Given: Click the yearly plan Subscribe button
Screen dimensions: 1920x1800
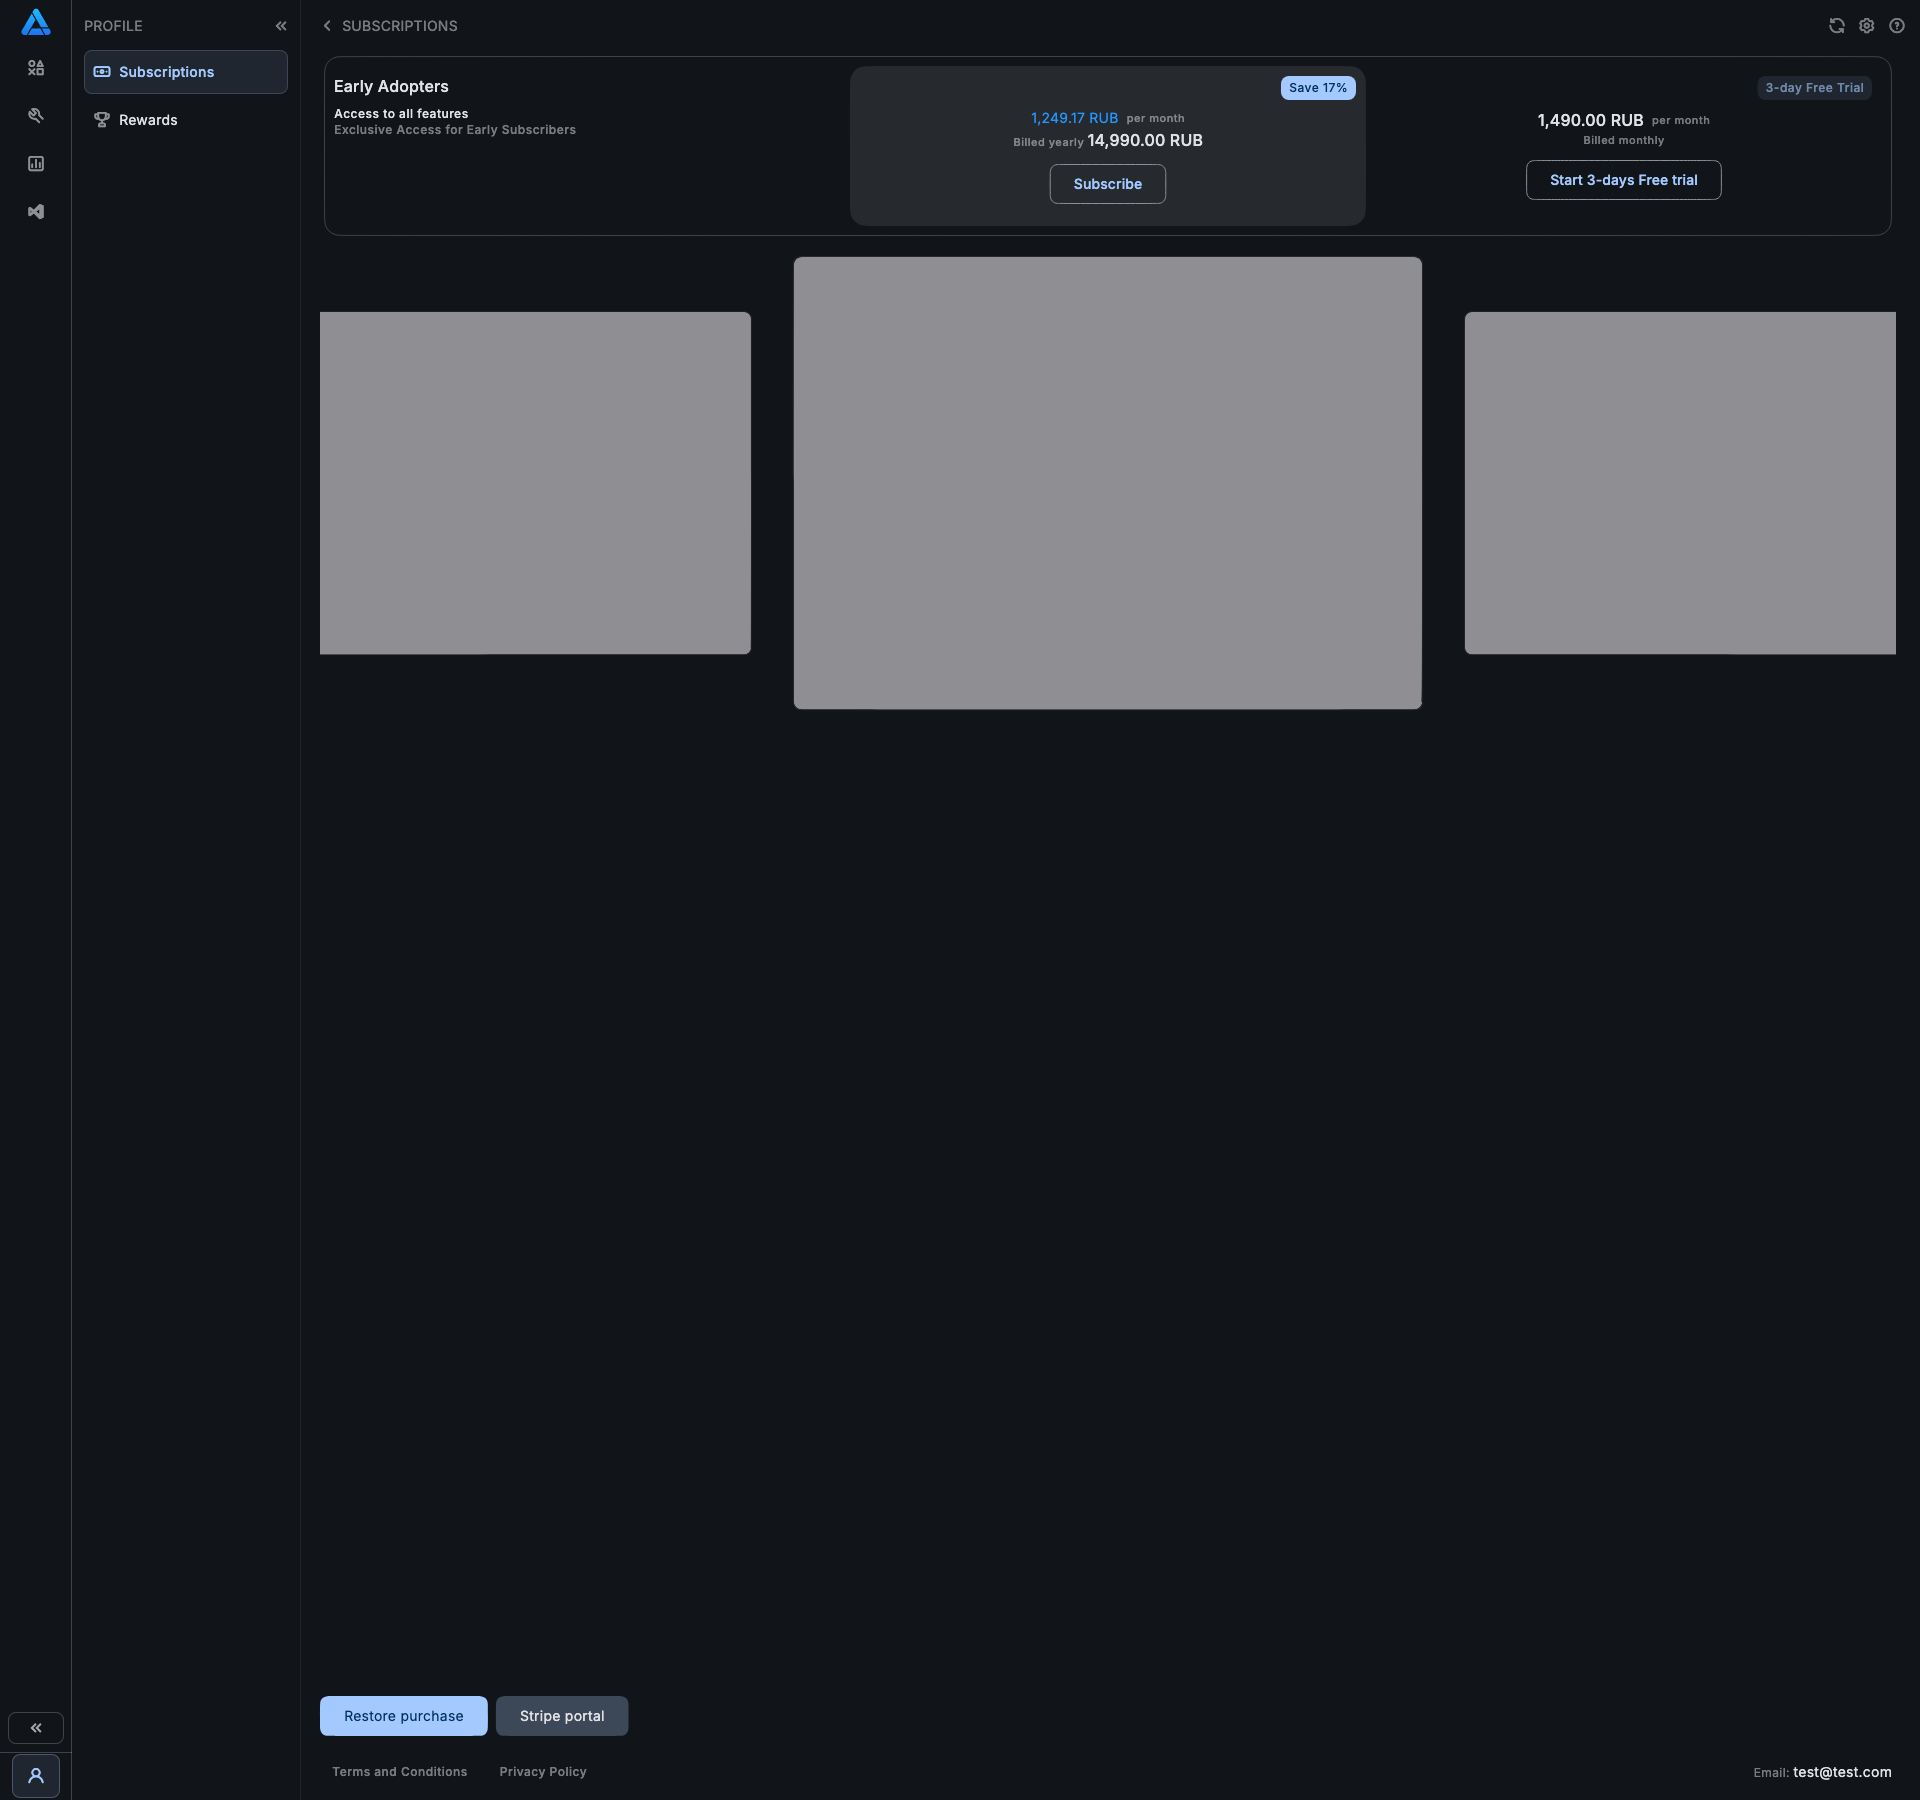Looking at the screenshot, I should [x=1107, y=184].
